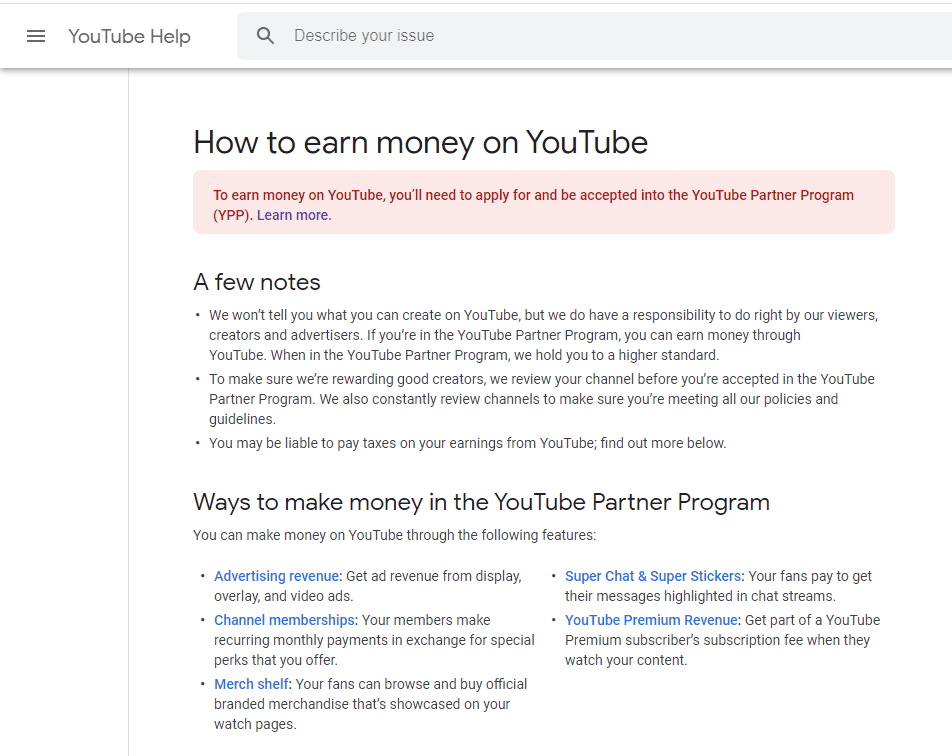The image size is (952, 756).
Task: Open the Channel memberships link
Action: coord(284,620)
